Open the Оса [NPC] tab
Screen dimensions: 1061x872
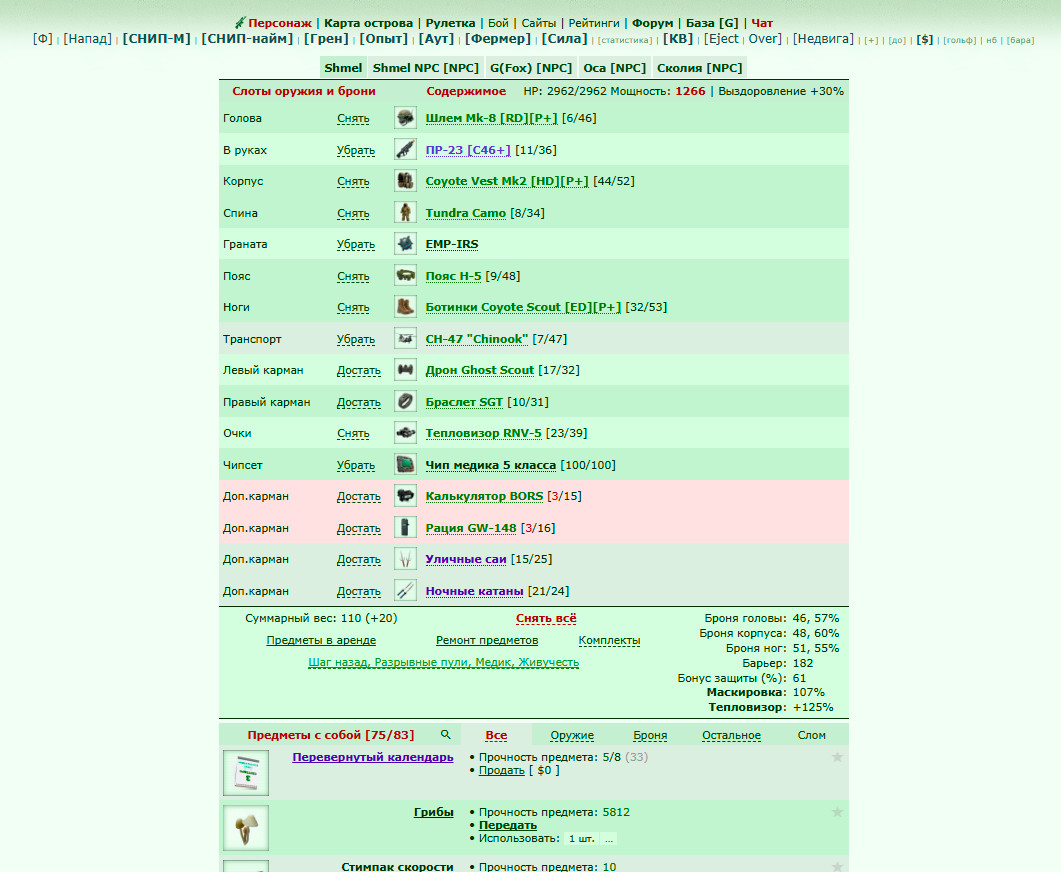pyautogui.click(x=614, y=68)
